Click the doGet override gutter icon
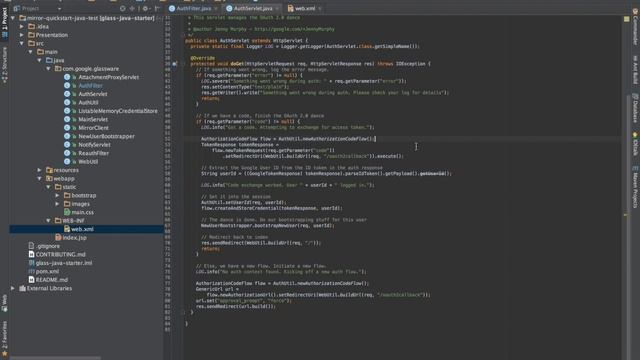The image size is (640, 360). [x=174, y=64]
